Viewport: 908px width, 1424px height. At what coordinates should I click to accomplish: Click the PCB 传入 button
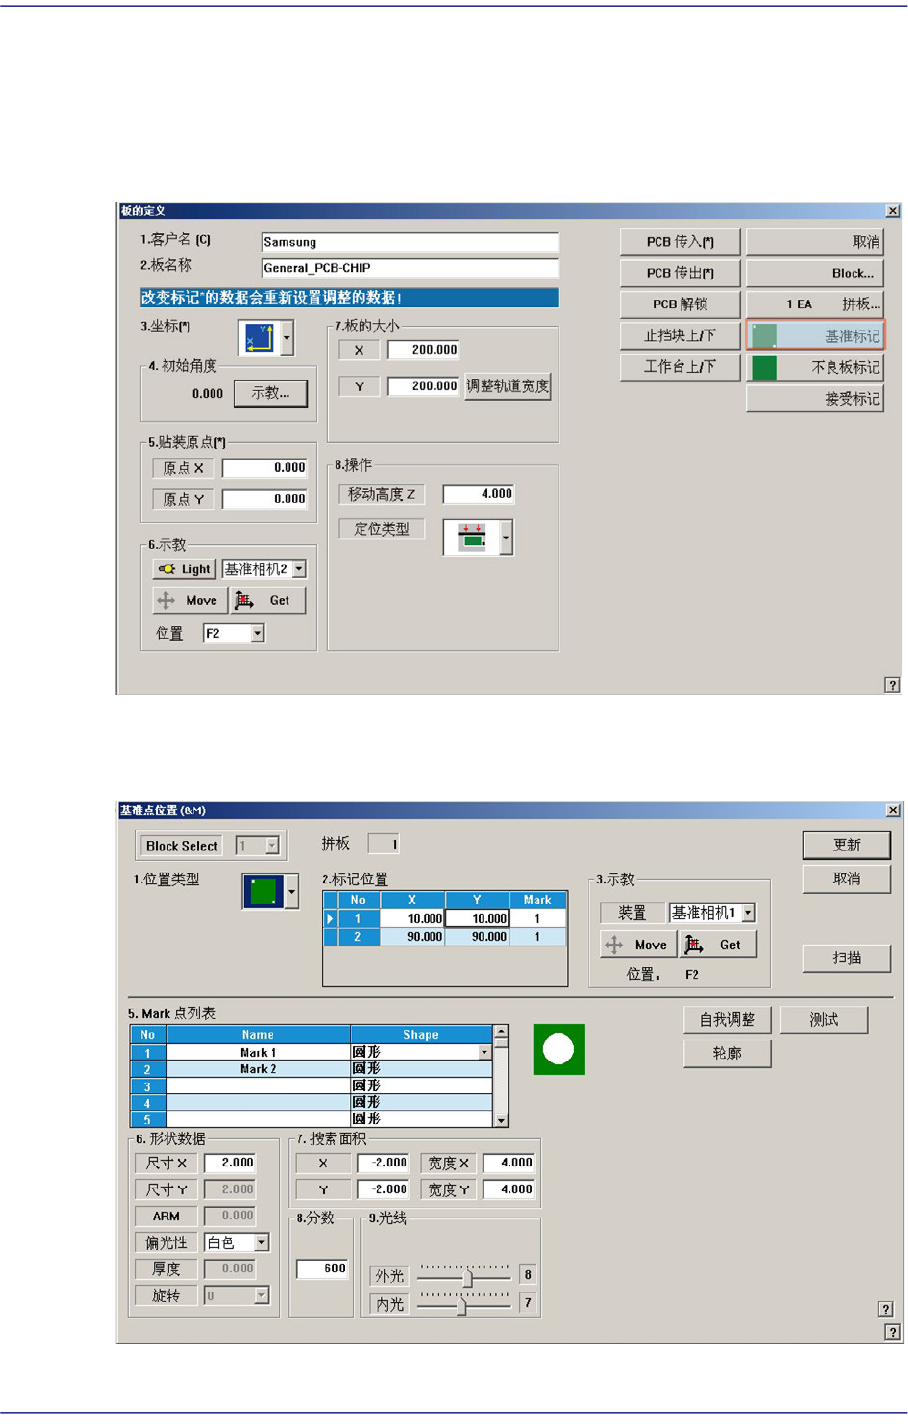680,242
